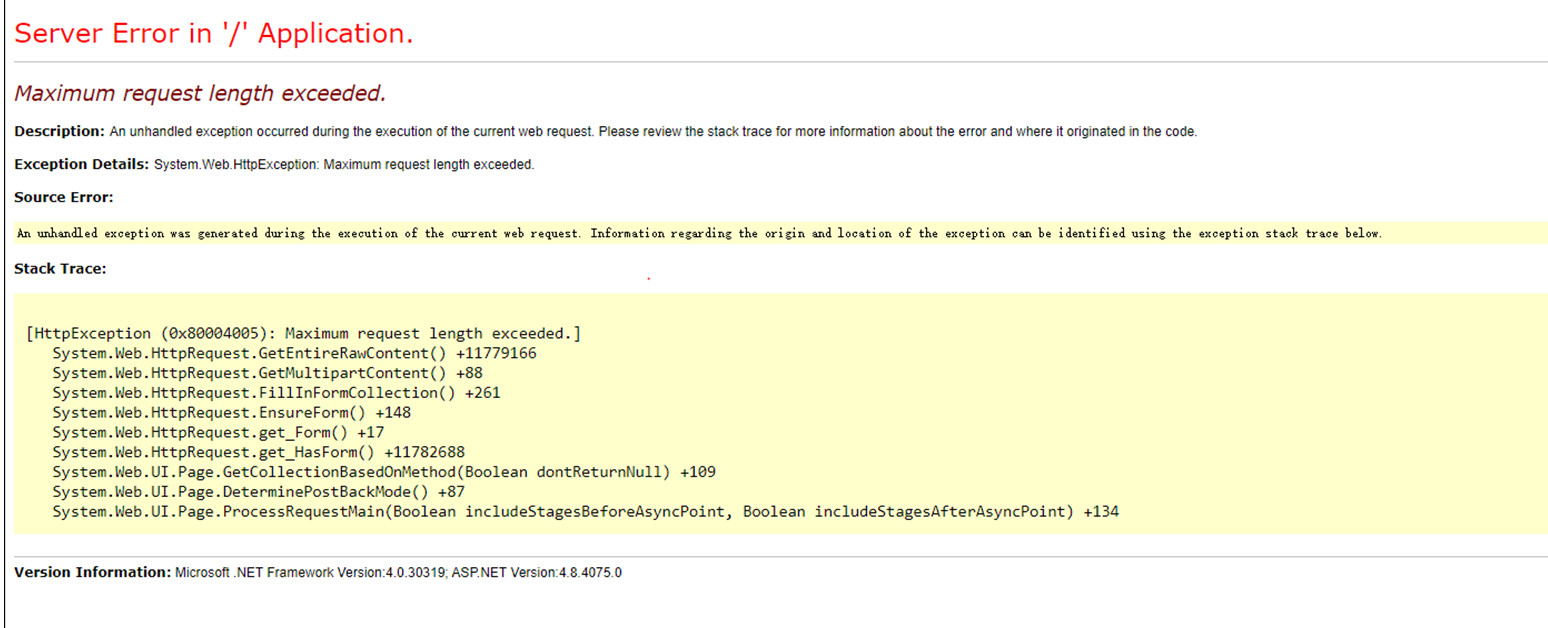Click the yellow Source Error message box
The height and width of the screenshot is (628, 1548).
point(700,233)
